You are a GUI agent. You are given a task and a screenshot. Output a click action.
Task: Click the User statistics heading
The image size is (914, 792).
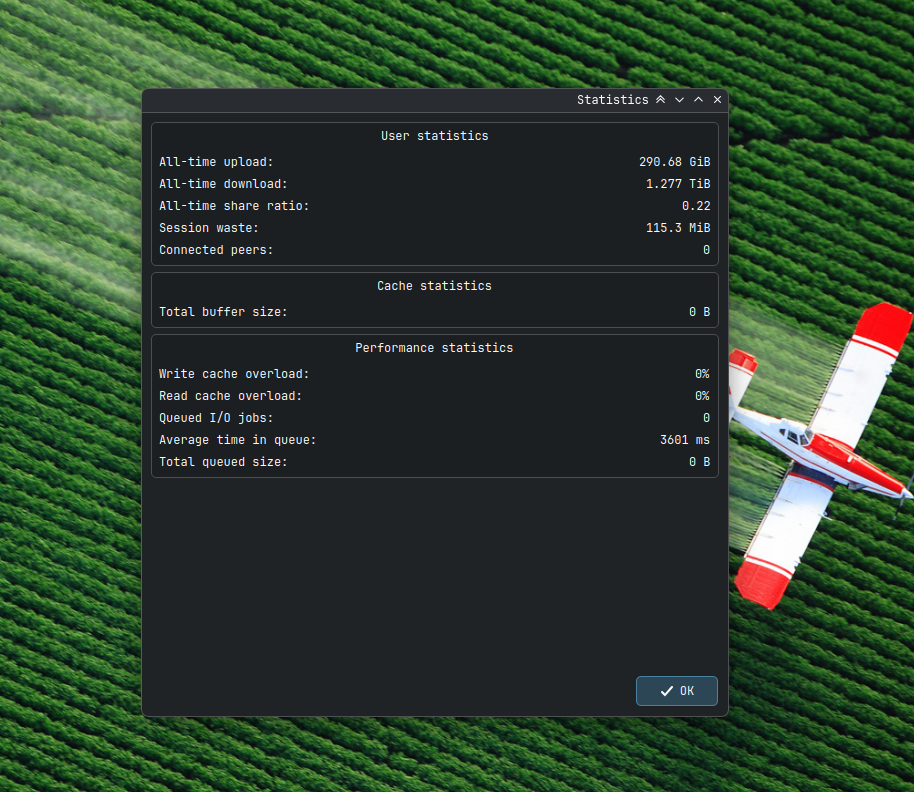(x=435, y=136)
